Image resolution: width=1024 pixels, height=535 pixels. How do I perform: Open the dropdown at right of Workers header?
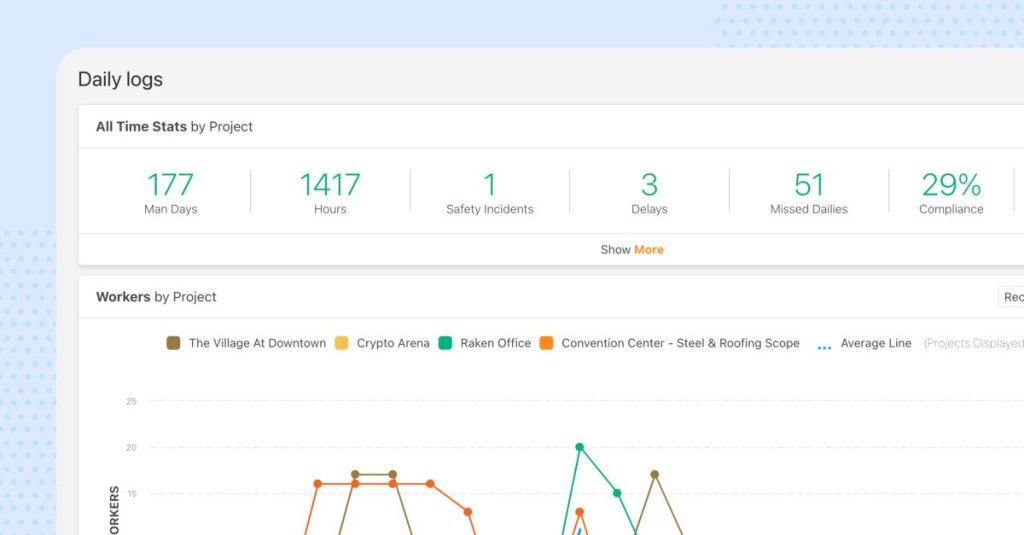click(1010, 297)
